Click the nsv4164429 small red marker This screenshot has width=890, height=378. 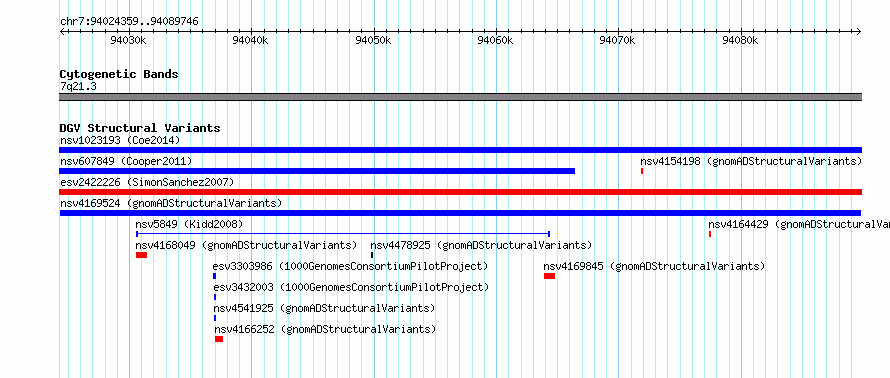(x=710, y=234)
